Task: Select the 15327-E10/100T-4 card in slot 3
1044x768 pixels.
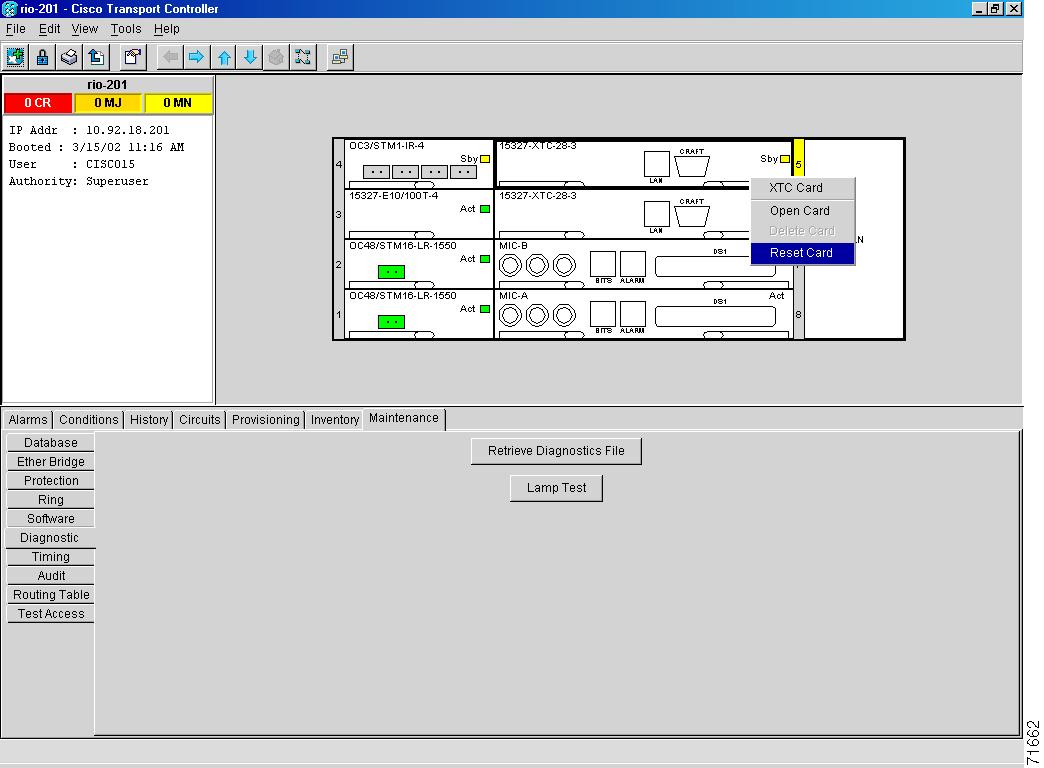Action: 419,214
